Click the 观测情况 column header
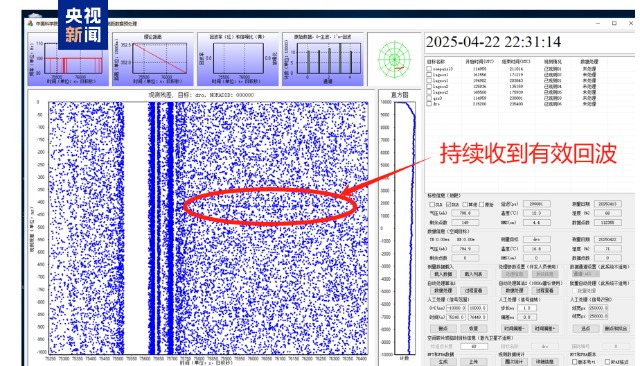640x366 pixels. coord(553,62)
